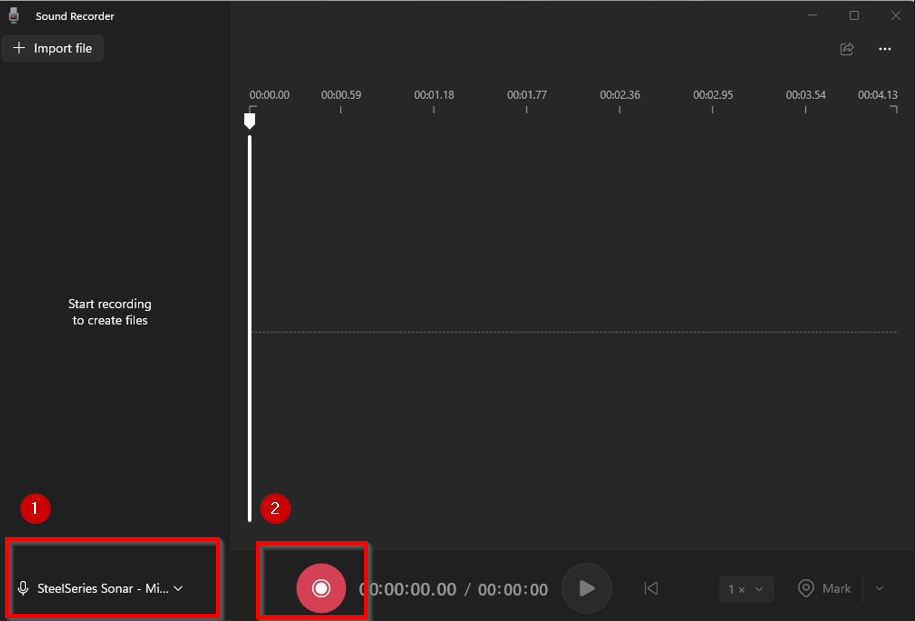Click the "Start recording to create files" text
The image size is (915, 621).
(x=110, y=312)
